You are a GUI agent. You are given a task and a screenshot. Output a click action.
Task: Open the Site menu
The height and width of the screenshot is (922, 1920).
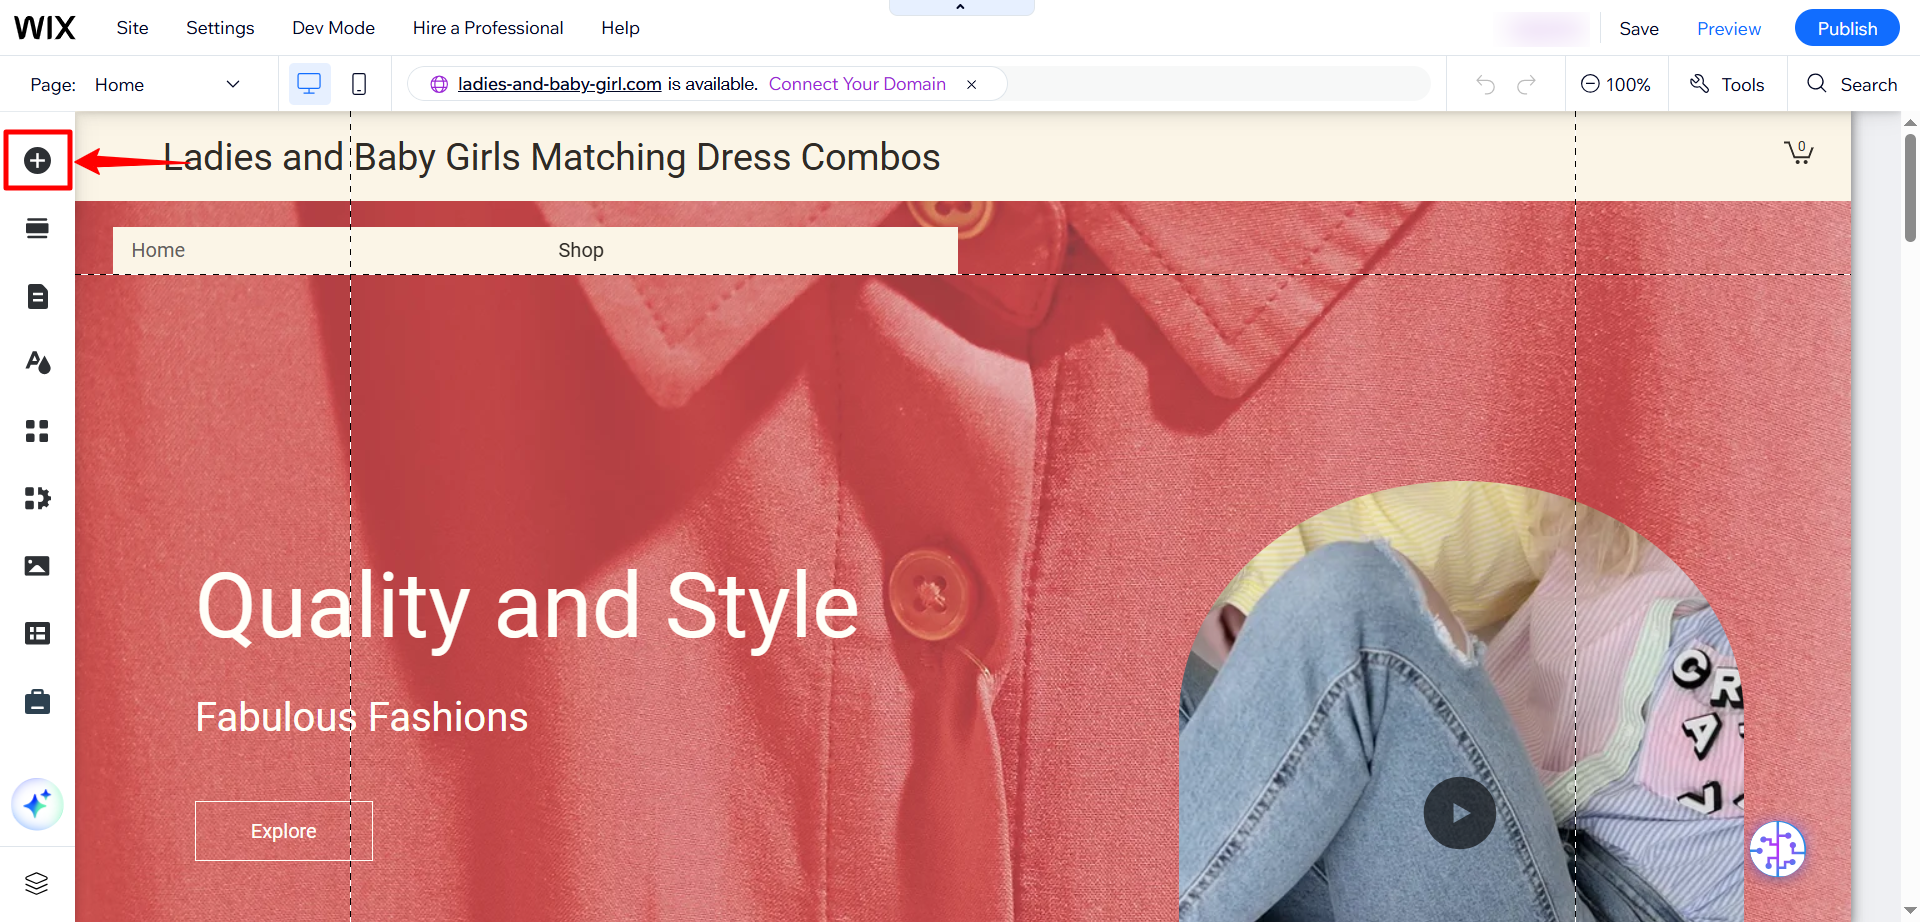coord(132,28)
